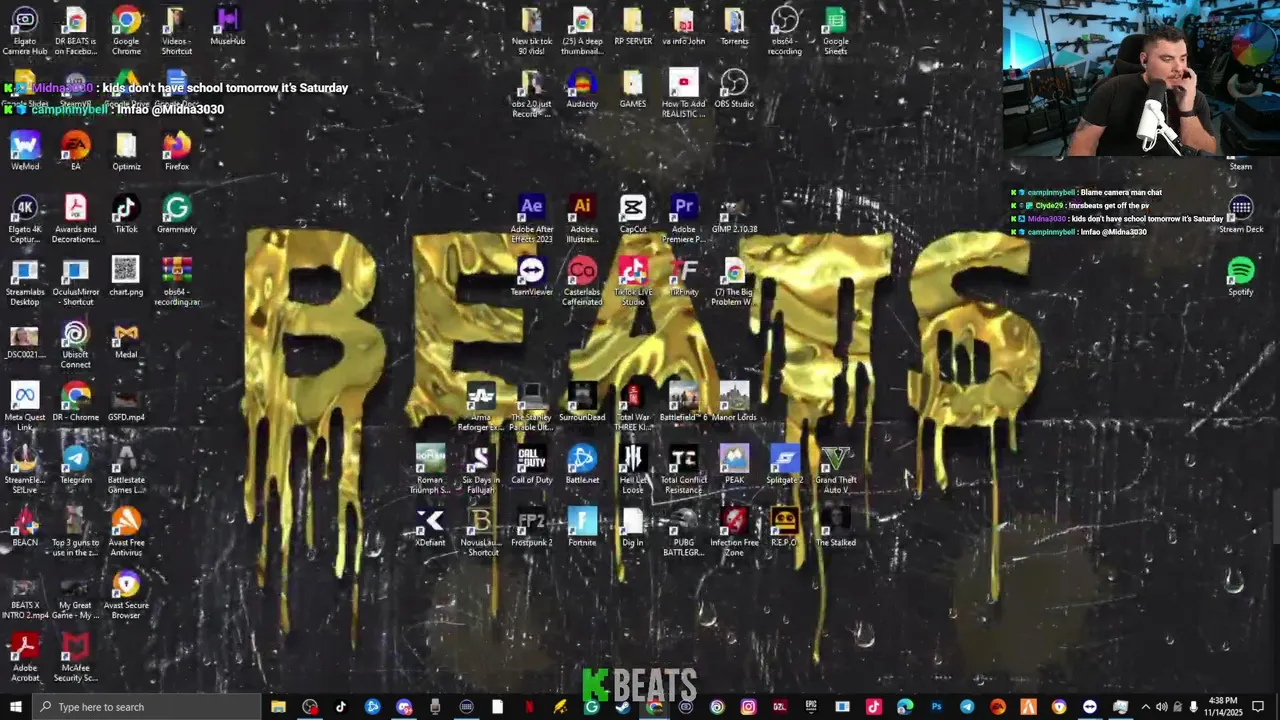The image size is (1280, 720).
Task: Open McAfee Security Scan shortcut
Action: (75, 658)
